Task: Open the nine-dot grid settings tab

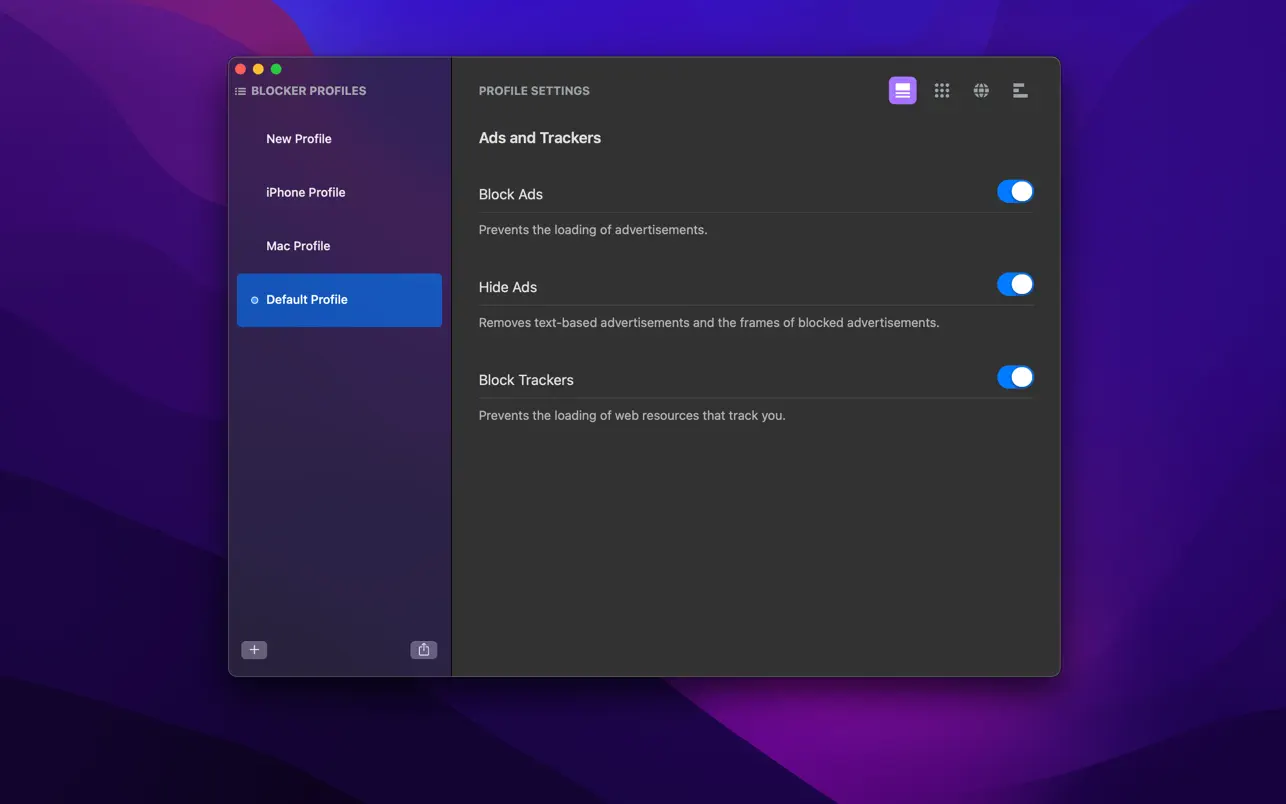Action: (x=942, y=91)
